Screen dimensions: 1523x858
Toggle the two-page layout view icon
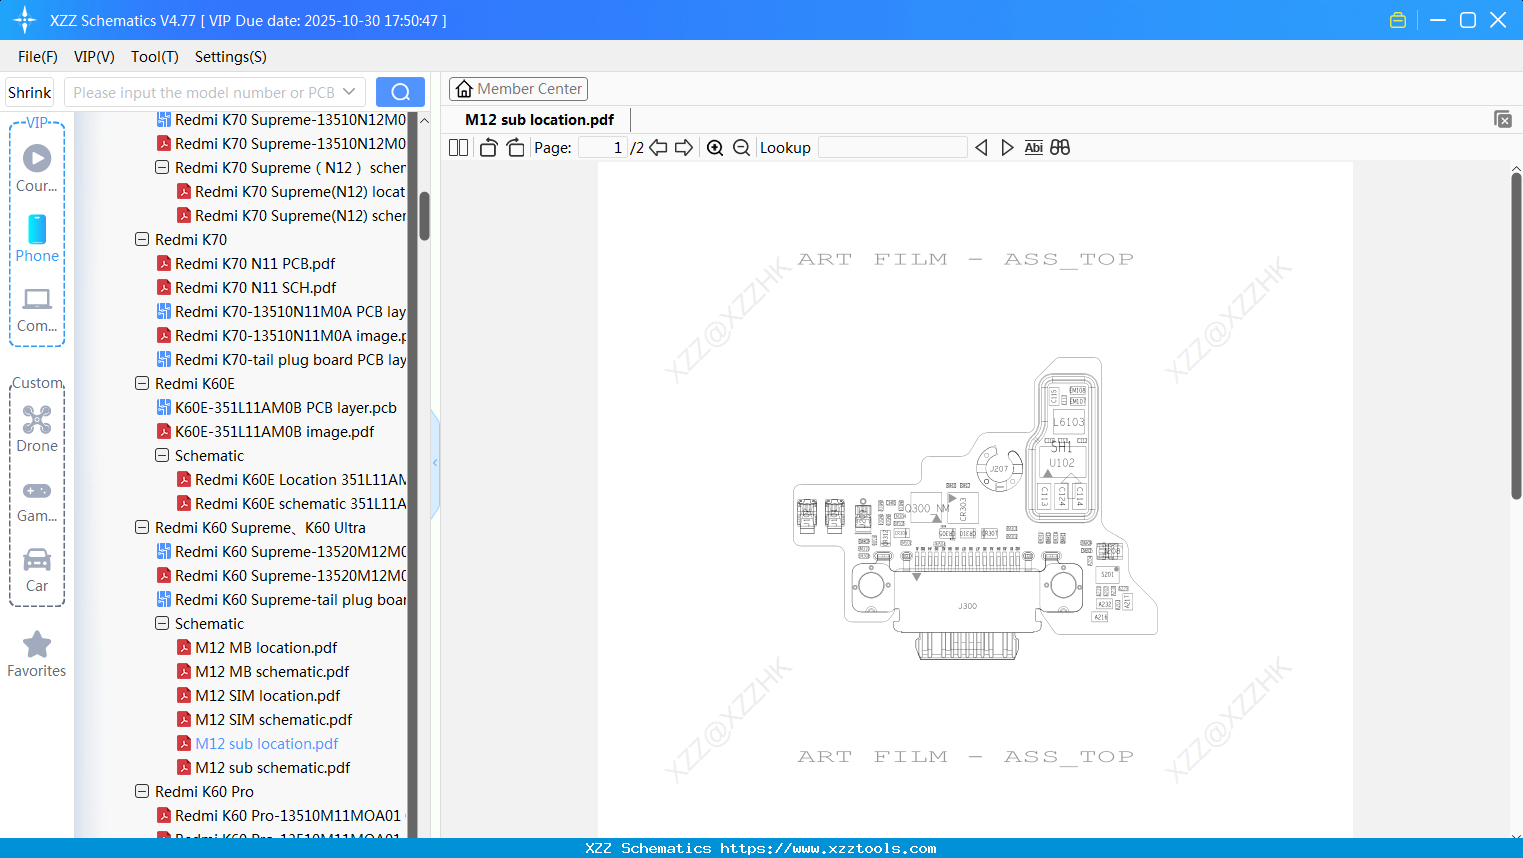click(x=459, y=148)
